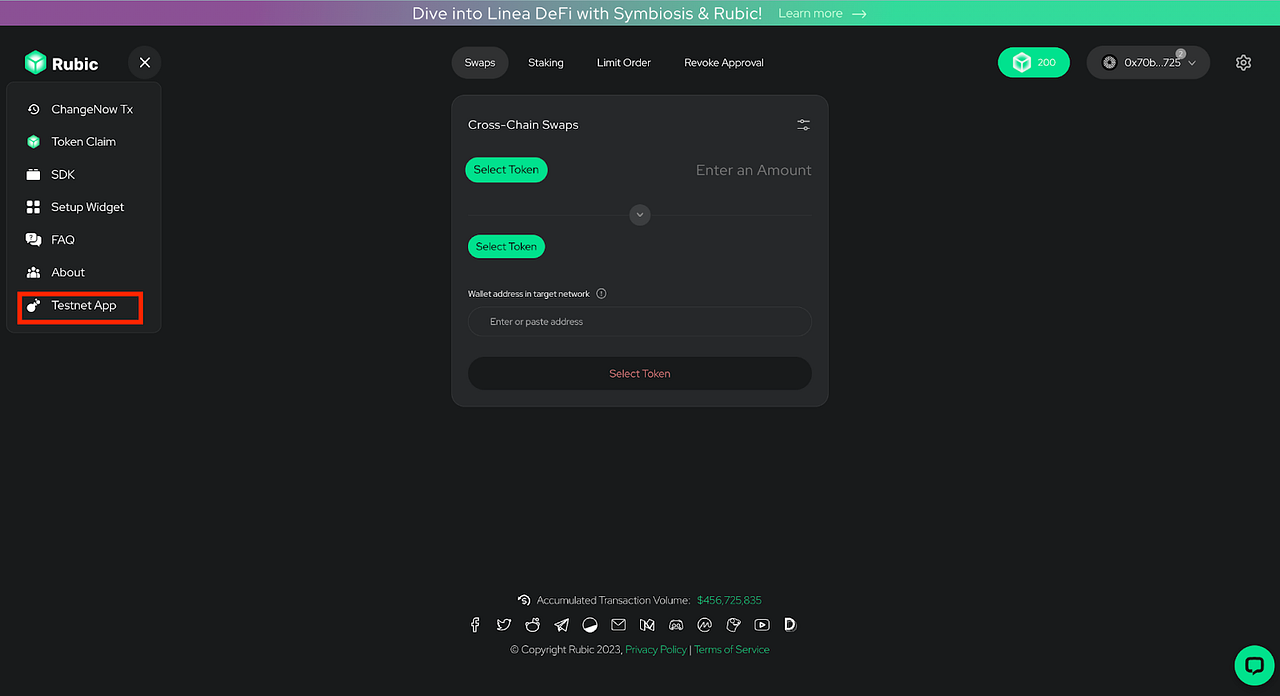Screen dimensions: 1280x696
Task: Open the Facebook footer icon
Action: click(475, 625)
